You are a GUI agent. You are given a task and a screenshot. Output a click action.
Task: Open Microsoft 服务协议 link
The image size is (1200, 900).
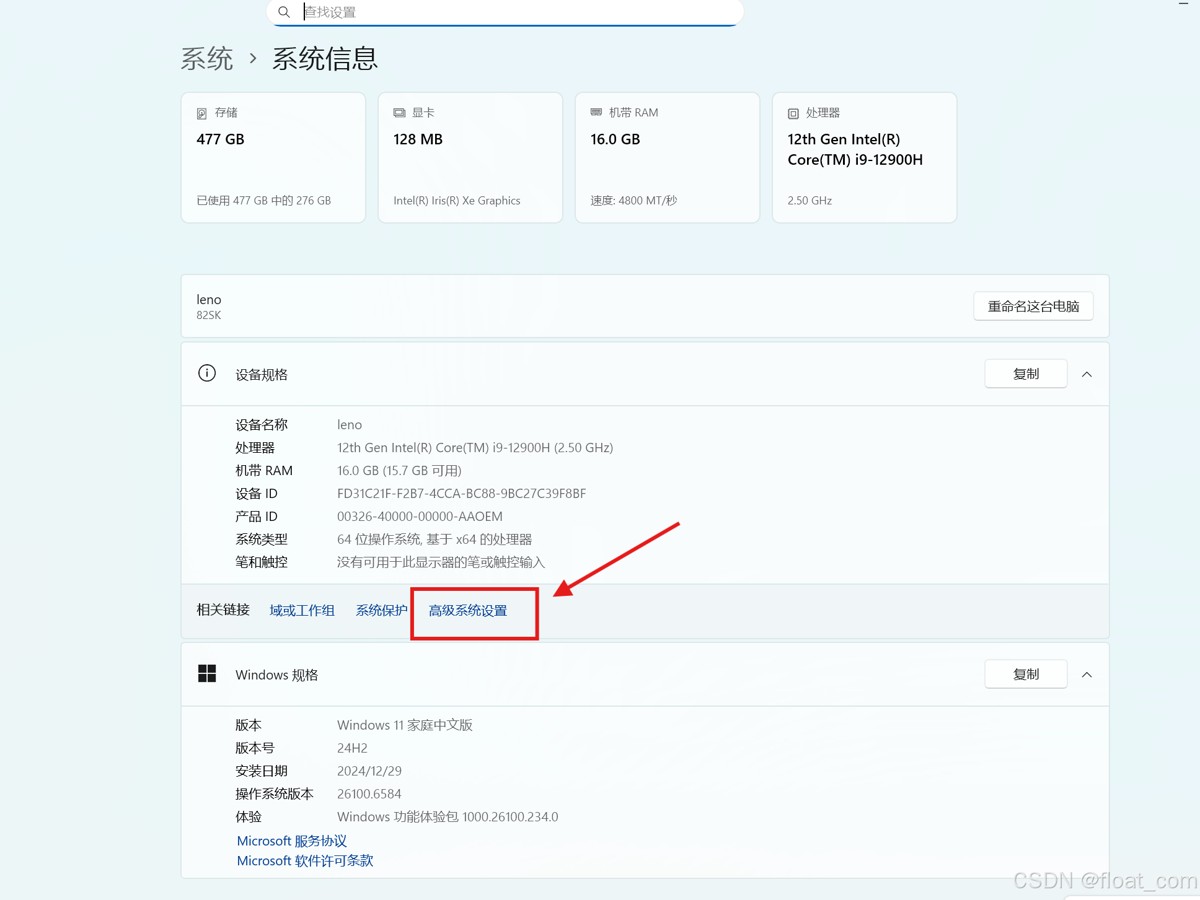(292, 841)
